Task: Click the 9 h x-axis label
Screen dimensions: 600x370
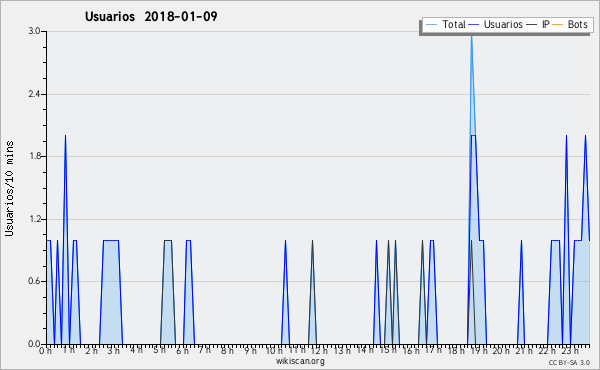Action: (x=250, y=350)
